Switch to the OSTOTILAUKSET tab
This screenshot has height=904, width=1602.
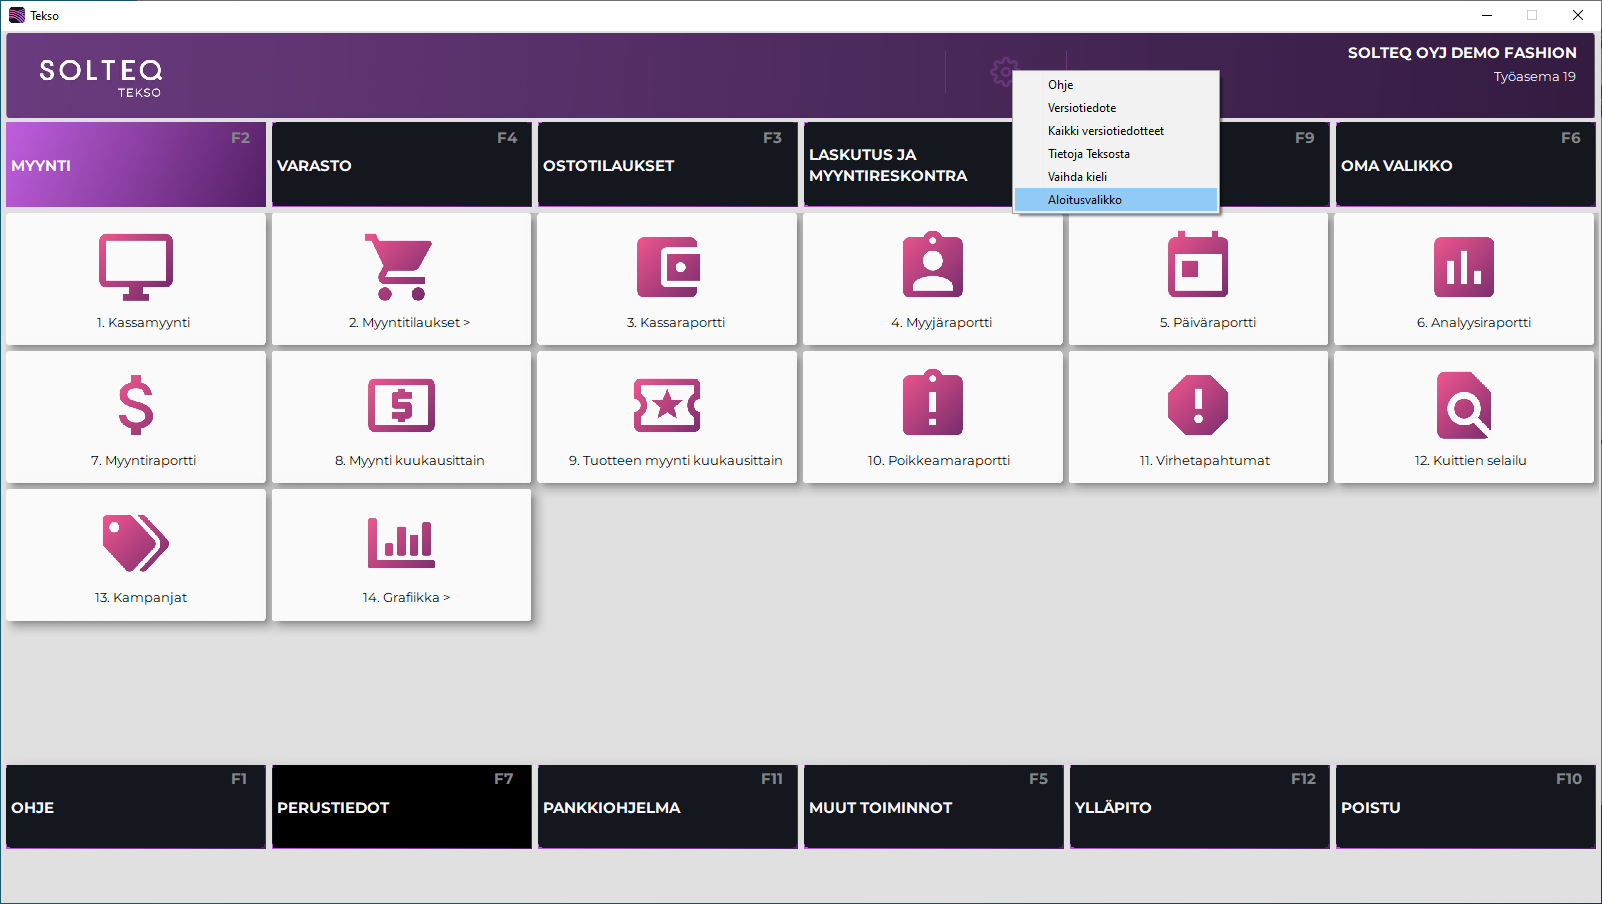coord(667,165)
